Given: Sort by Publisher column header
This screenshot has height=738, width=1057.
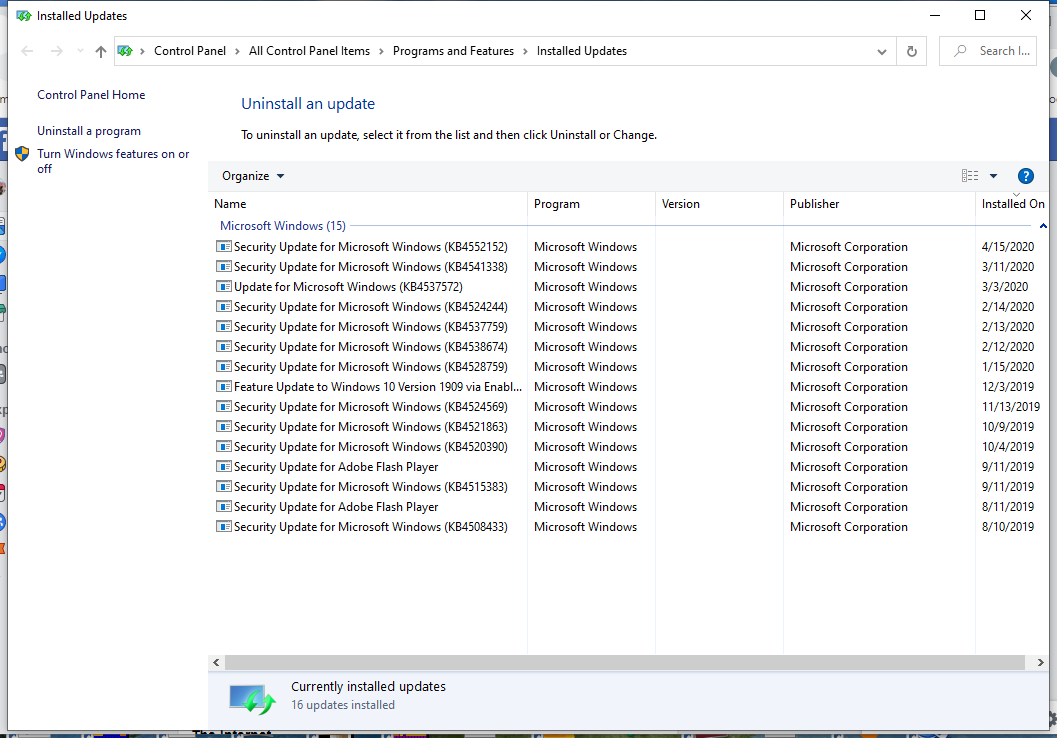Looking at the screenshot, I should tap(879, 204).
